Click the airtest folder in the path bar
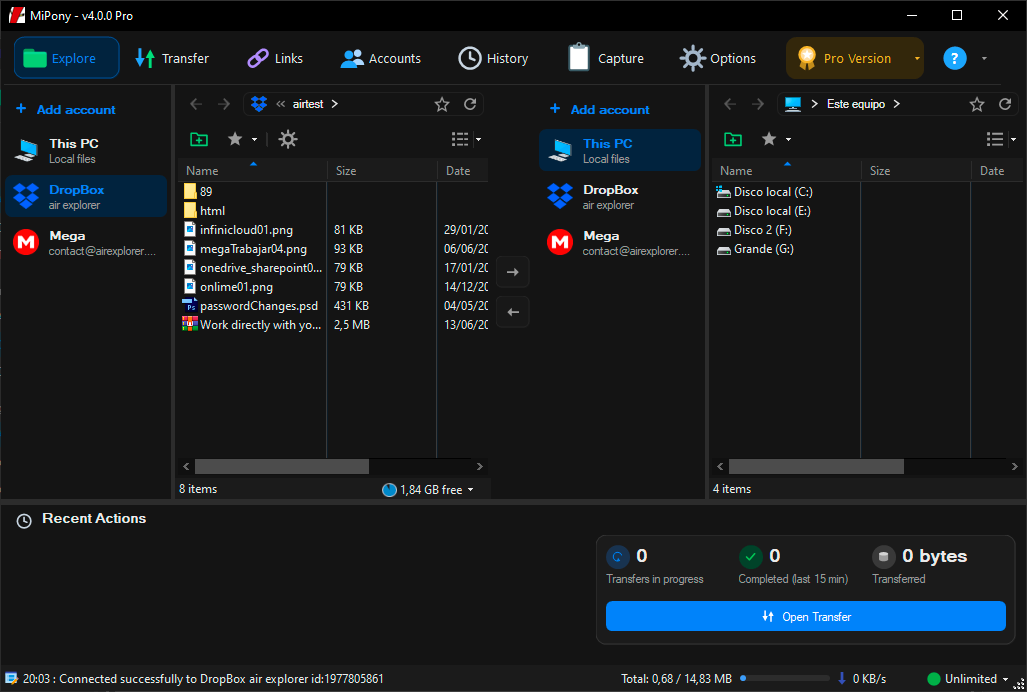 [x=308, y=103]
